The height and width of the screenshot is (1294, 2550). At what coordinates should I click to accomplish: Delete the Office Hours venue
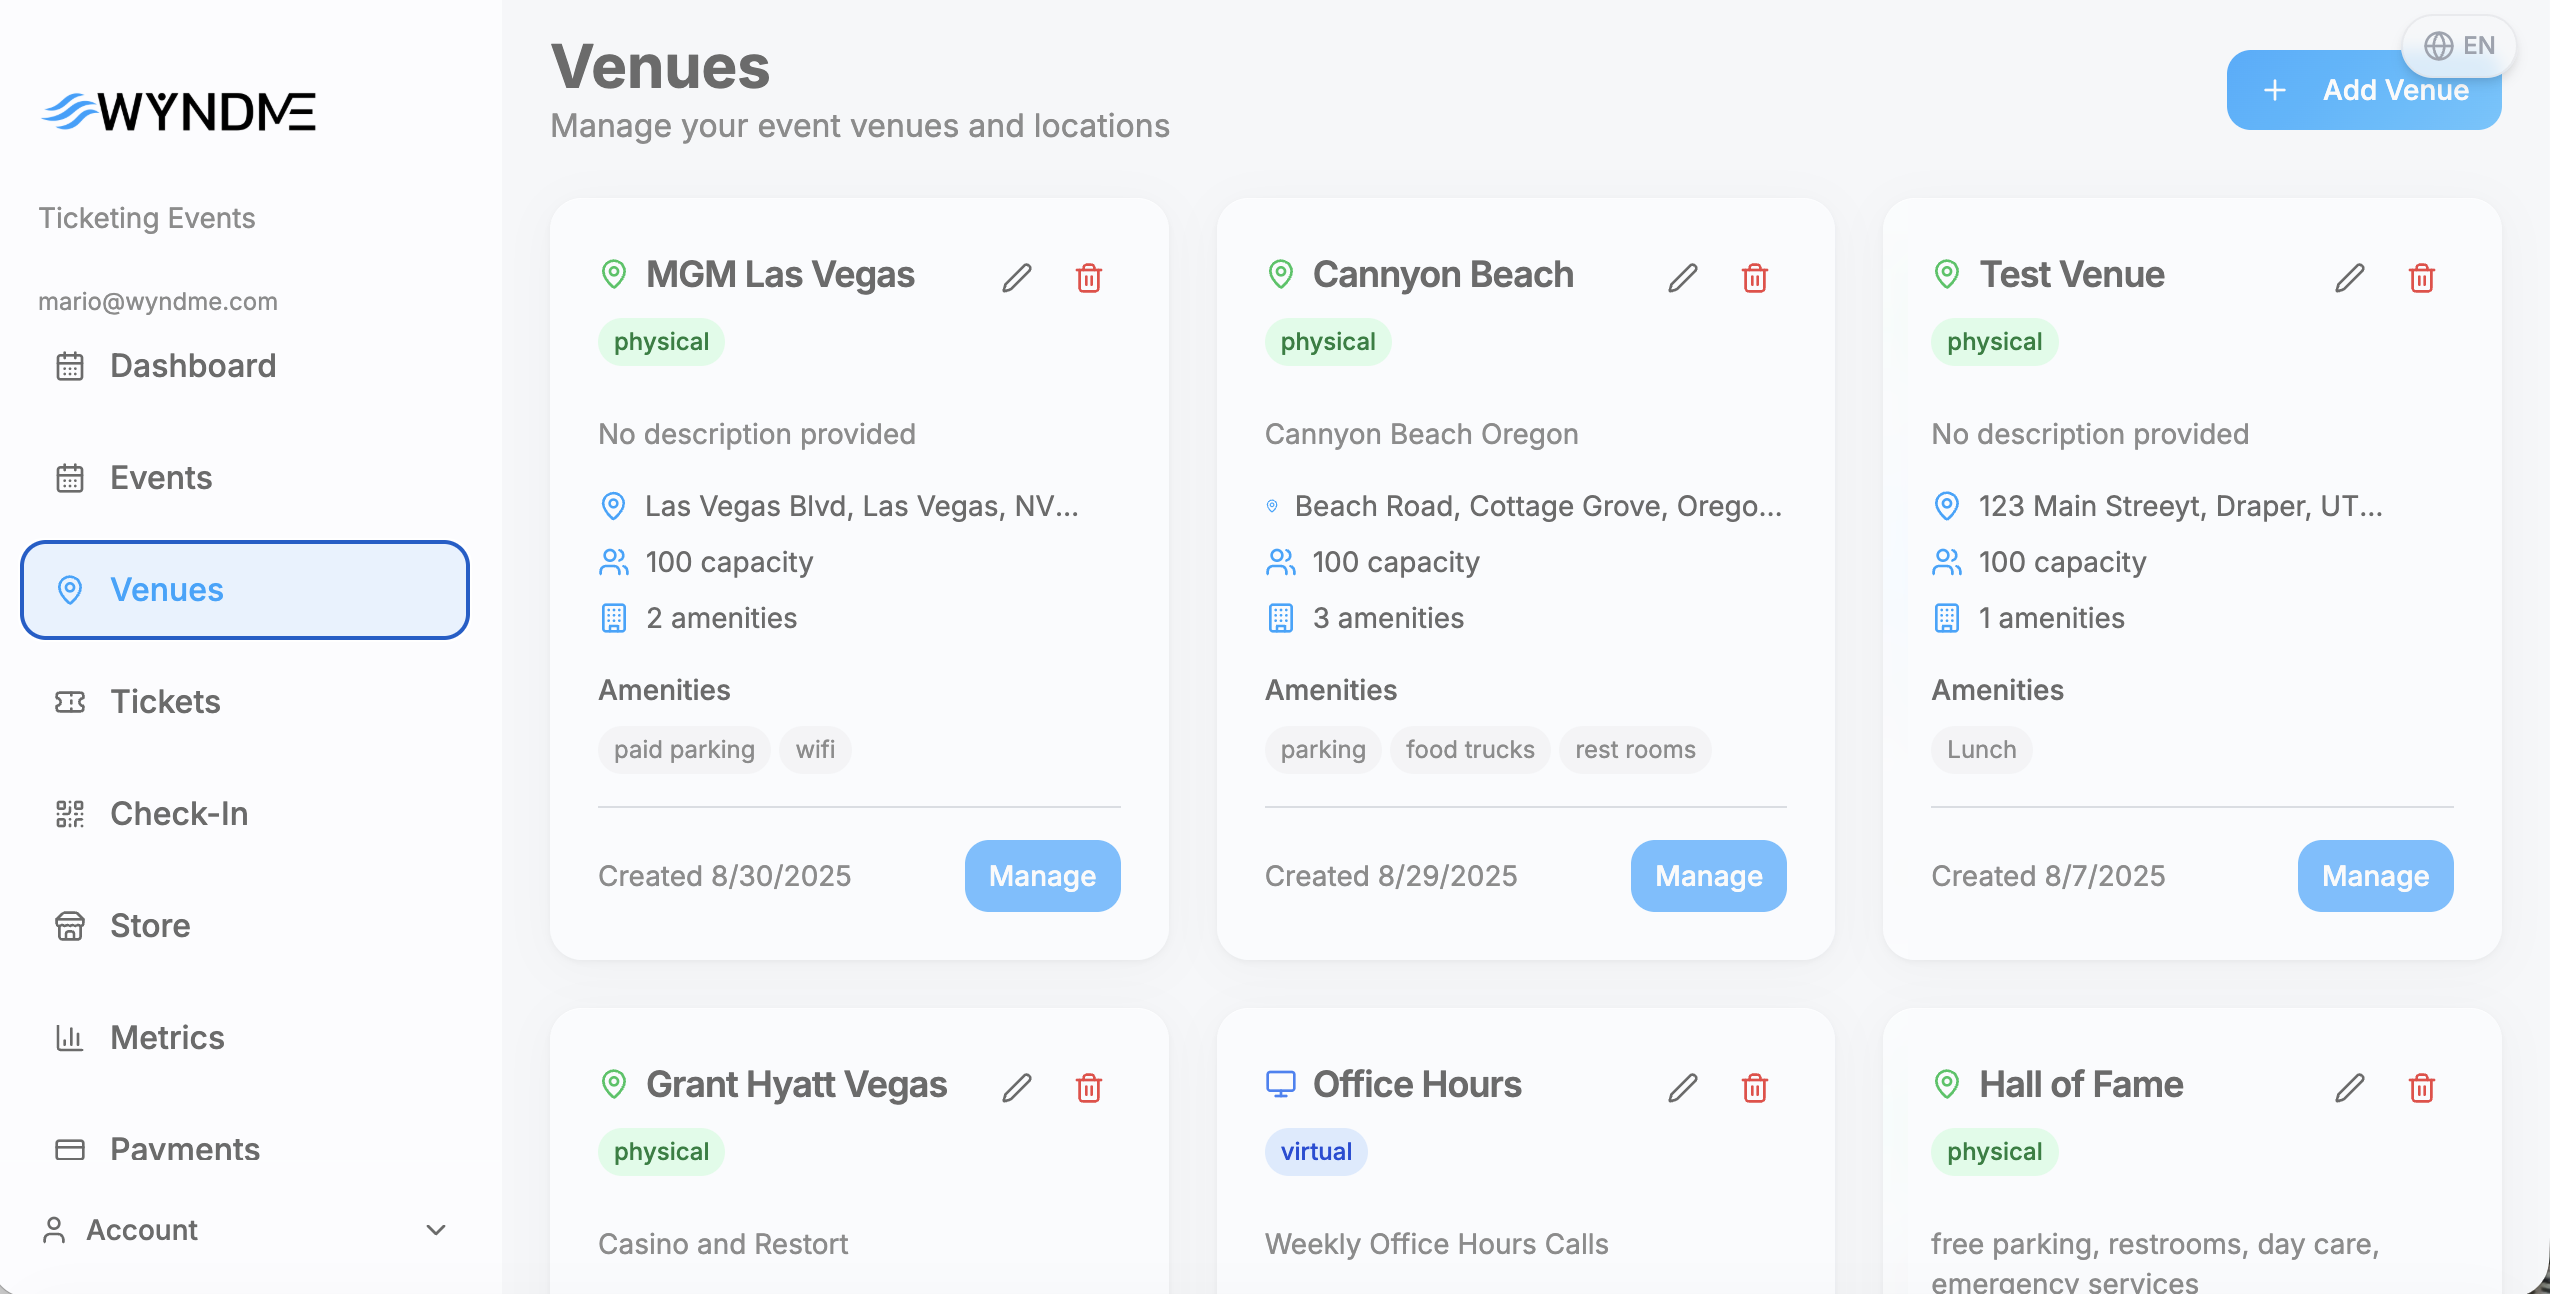click(1755, 1087)
